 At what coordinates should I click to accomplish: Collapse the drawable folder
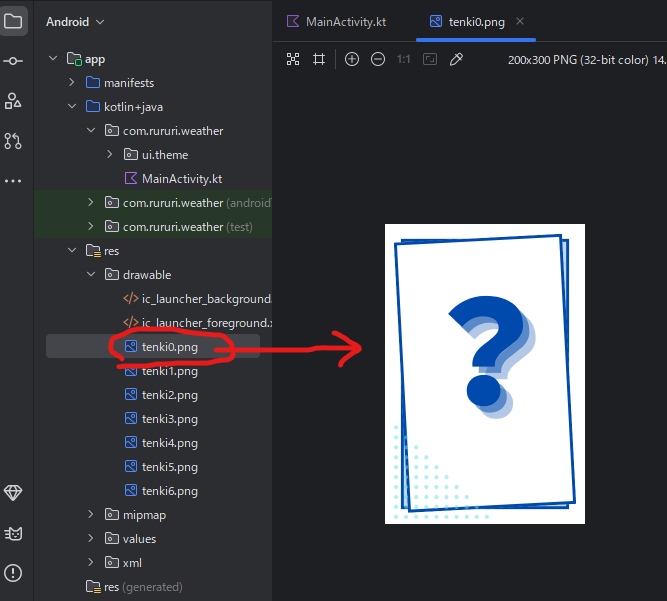click(91, 274)
